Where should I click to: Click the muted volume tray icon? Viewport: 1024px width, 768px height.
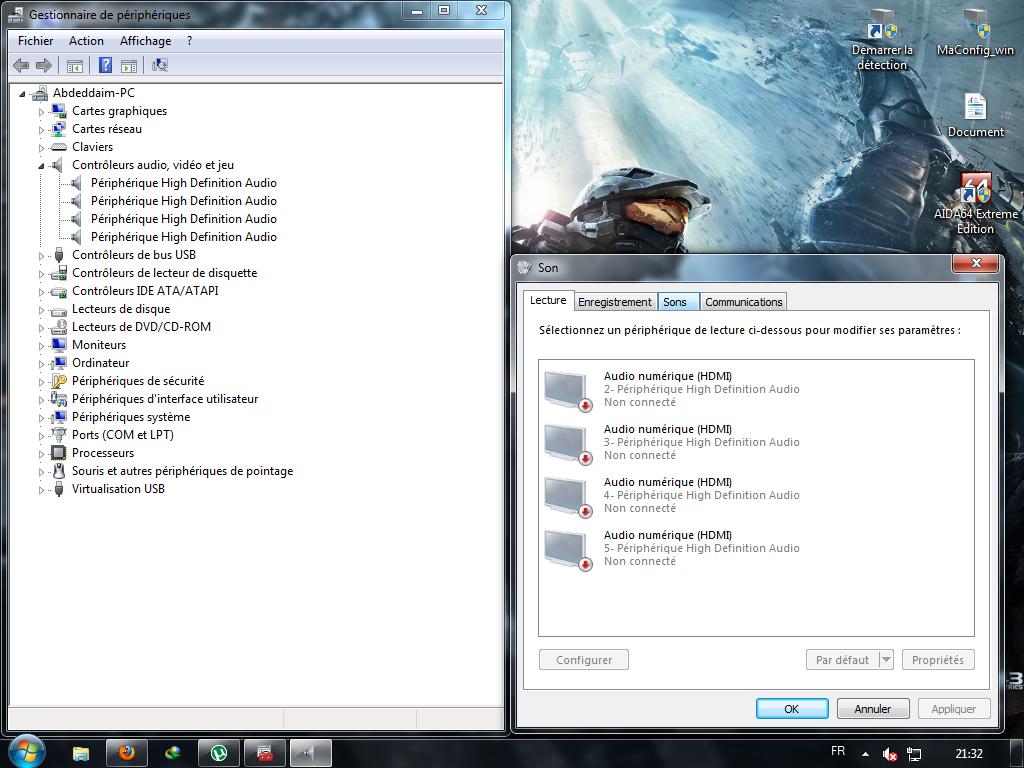coord(889,754)
